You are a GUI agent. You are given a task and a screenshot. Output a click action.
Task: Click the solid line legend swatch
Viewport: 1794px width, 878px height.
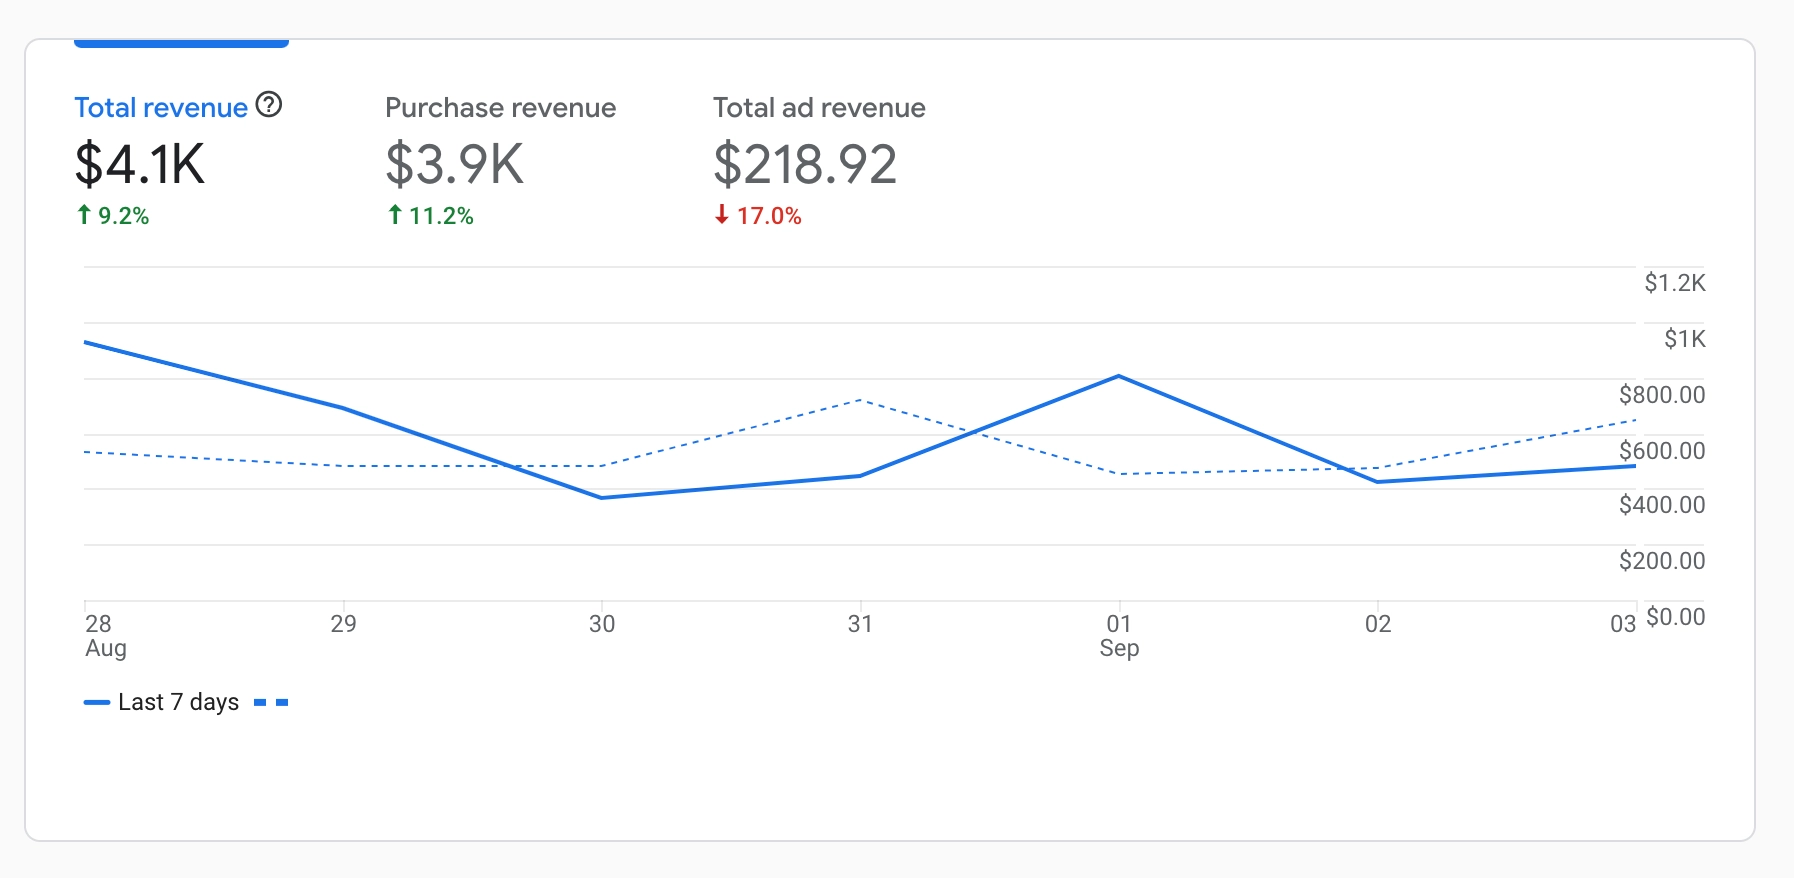[97, 703]
